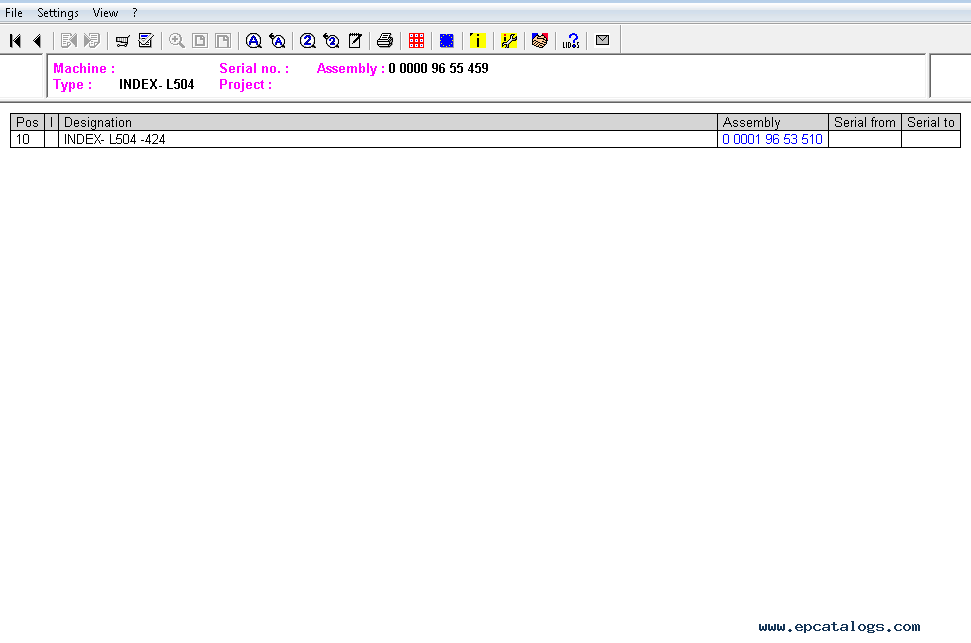
Task: Go back one step with the left arrow
Action: pos(37,41)
